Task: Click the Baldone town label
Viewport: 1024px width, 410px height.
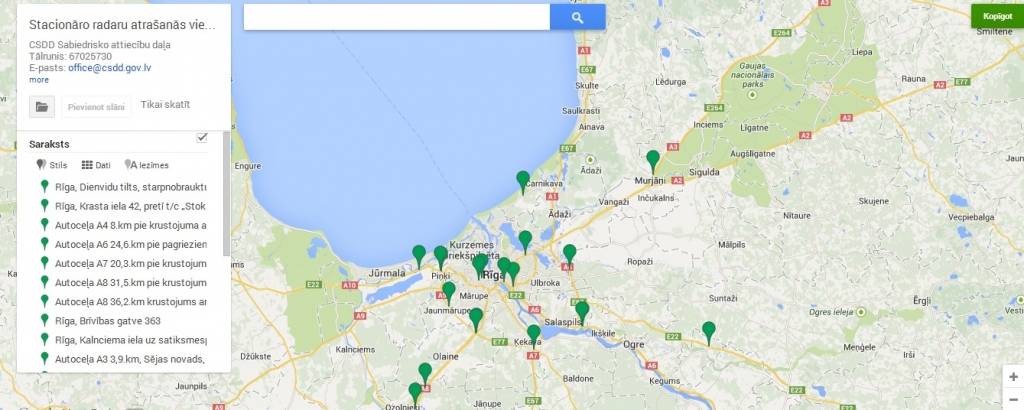Action: point(577,378)
